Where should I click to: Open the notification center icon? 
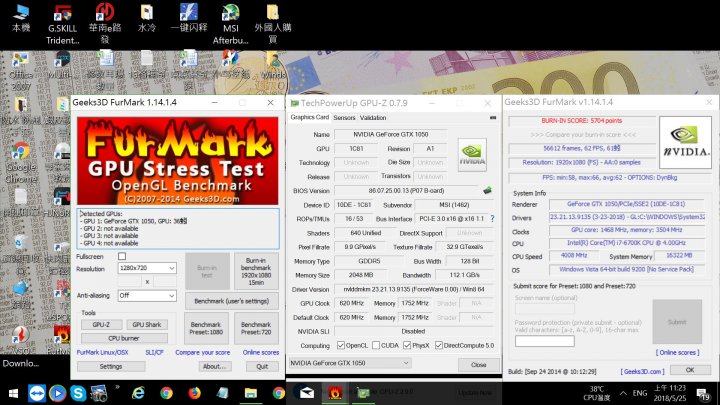(703, 394)
